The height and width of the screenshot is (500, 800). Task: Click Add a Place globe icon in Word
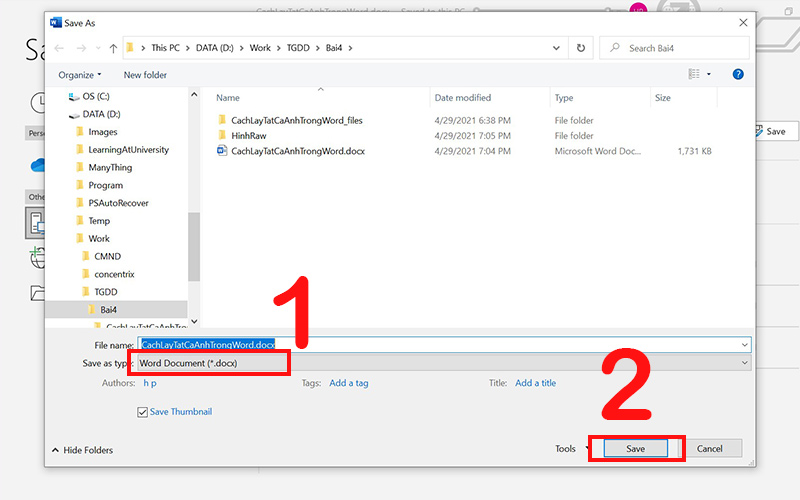(x=38, y=258)
